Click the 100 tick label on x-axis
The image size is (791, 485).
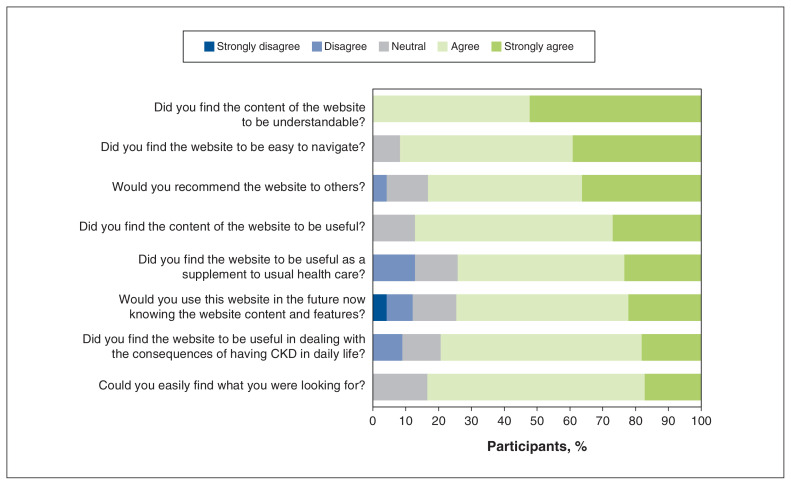pyautogui.click(x=701, y=421)
